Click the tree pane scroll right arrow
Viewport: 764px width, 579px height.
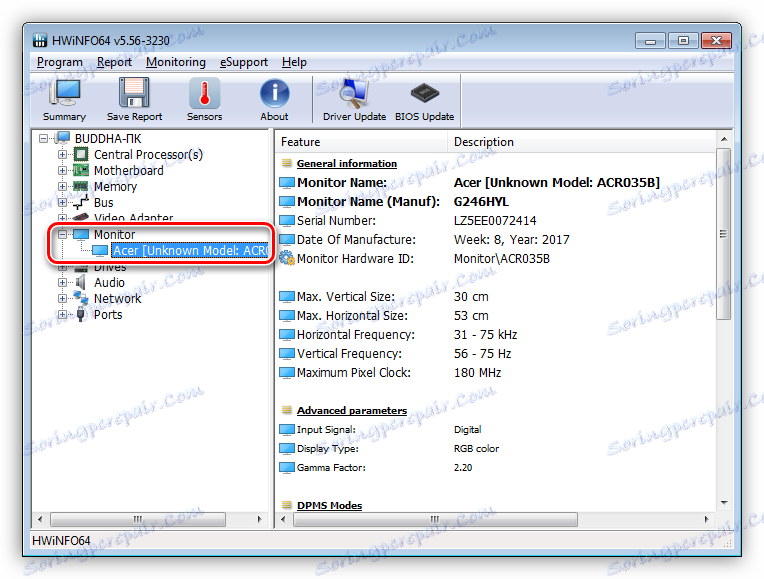click(260, 520)
